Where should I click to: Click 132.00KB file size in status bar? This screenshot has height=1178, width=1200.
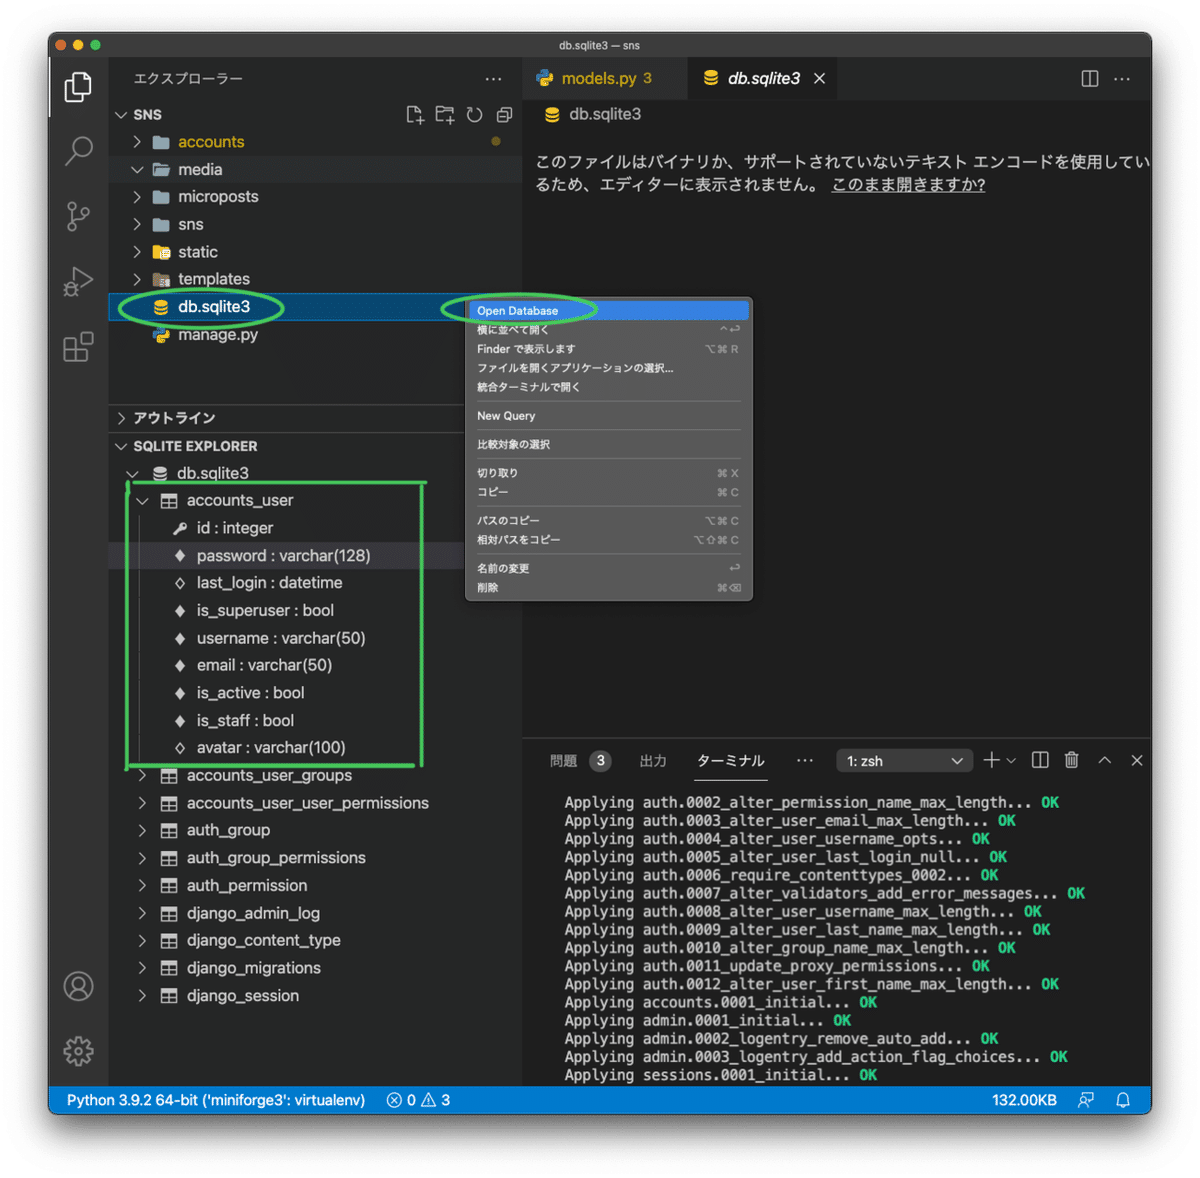(1024, 1100)
